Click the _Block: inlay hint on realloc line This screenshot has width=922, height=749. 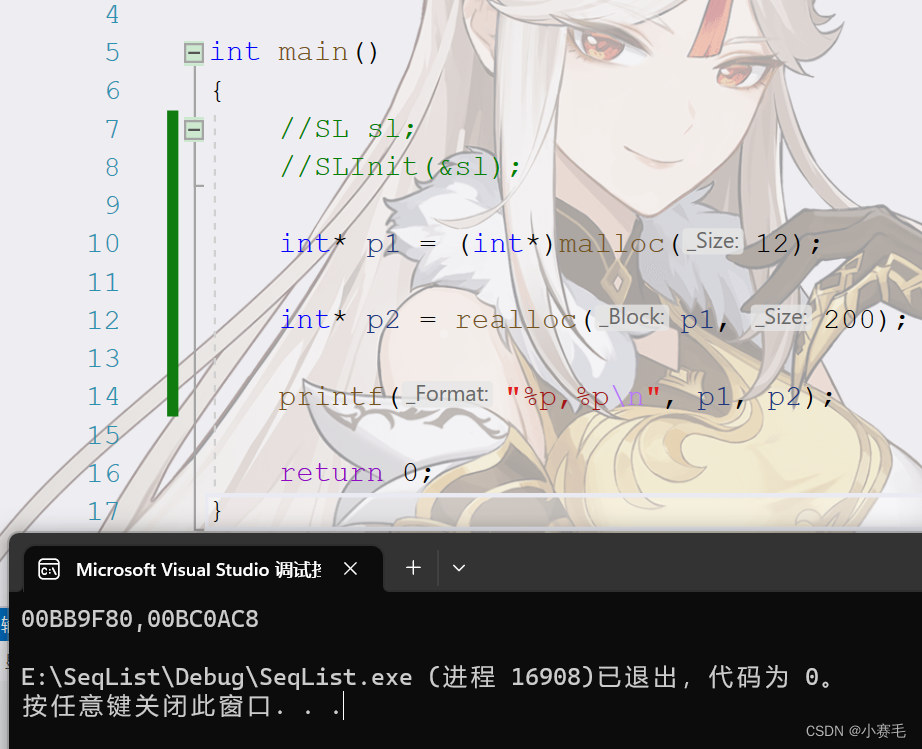(x=632, y=318)
